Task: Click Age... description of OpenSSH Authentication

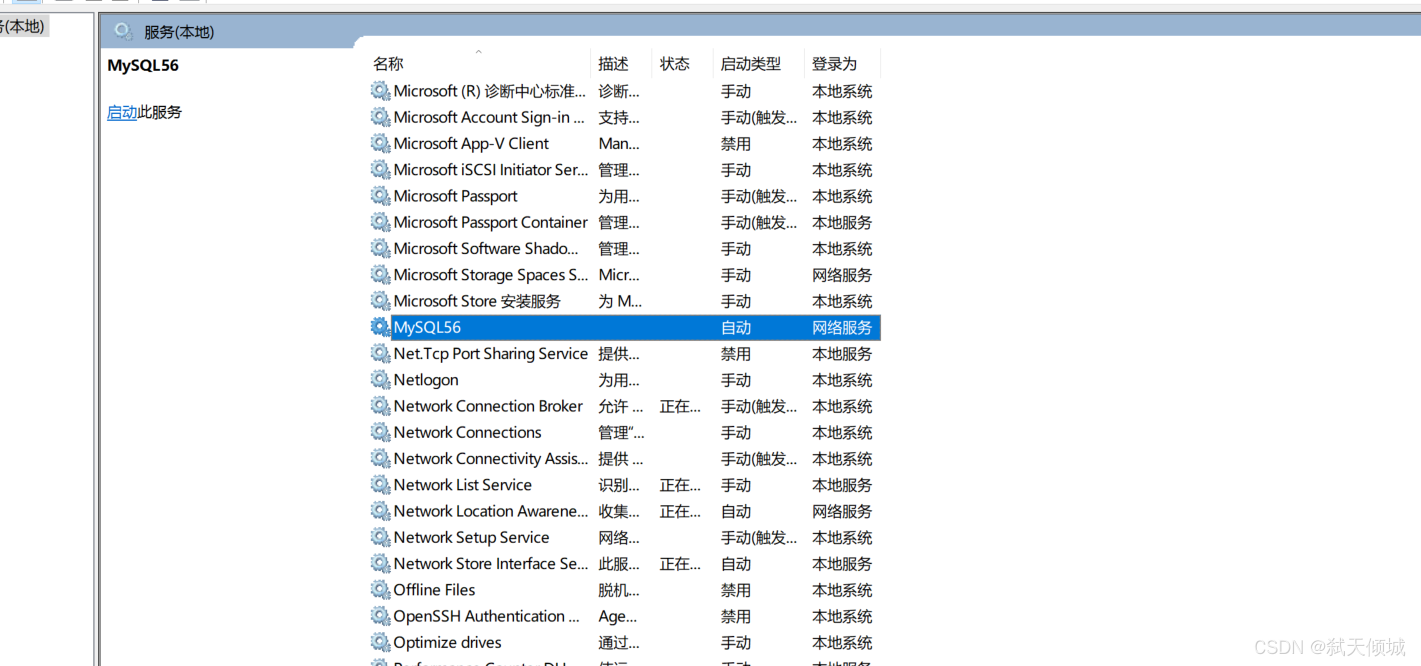Action: coord(618,616)
